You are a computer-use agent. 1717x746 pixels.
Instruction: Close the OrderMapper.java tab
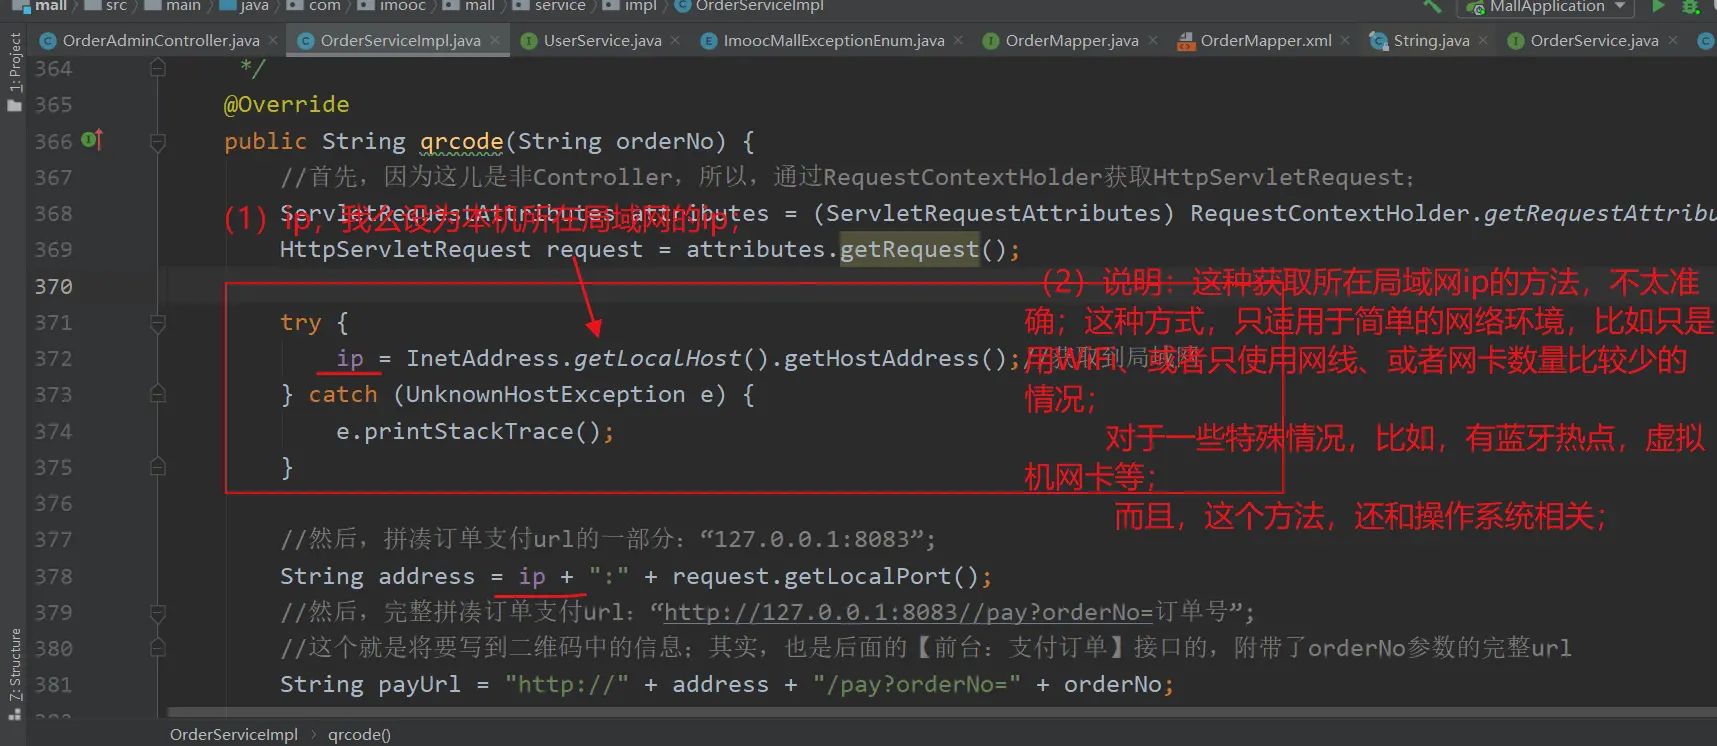coord(1152,41)
